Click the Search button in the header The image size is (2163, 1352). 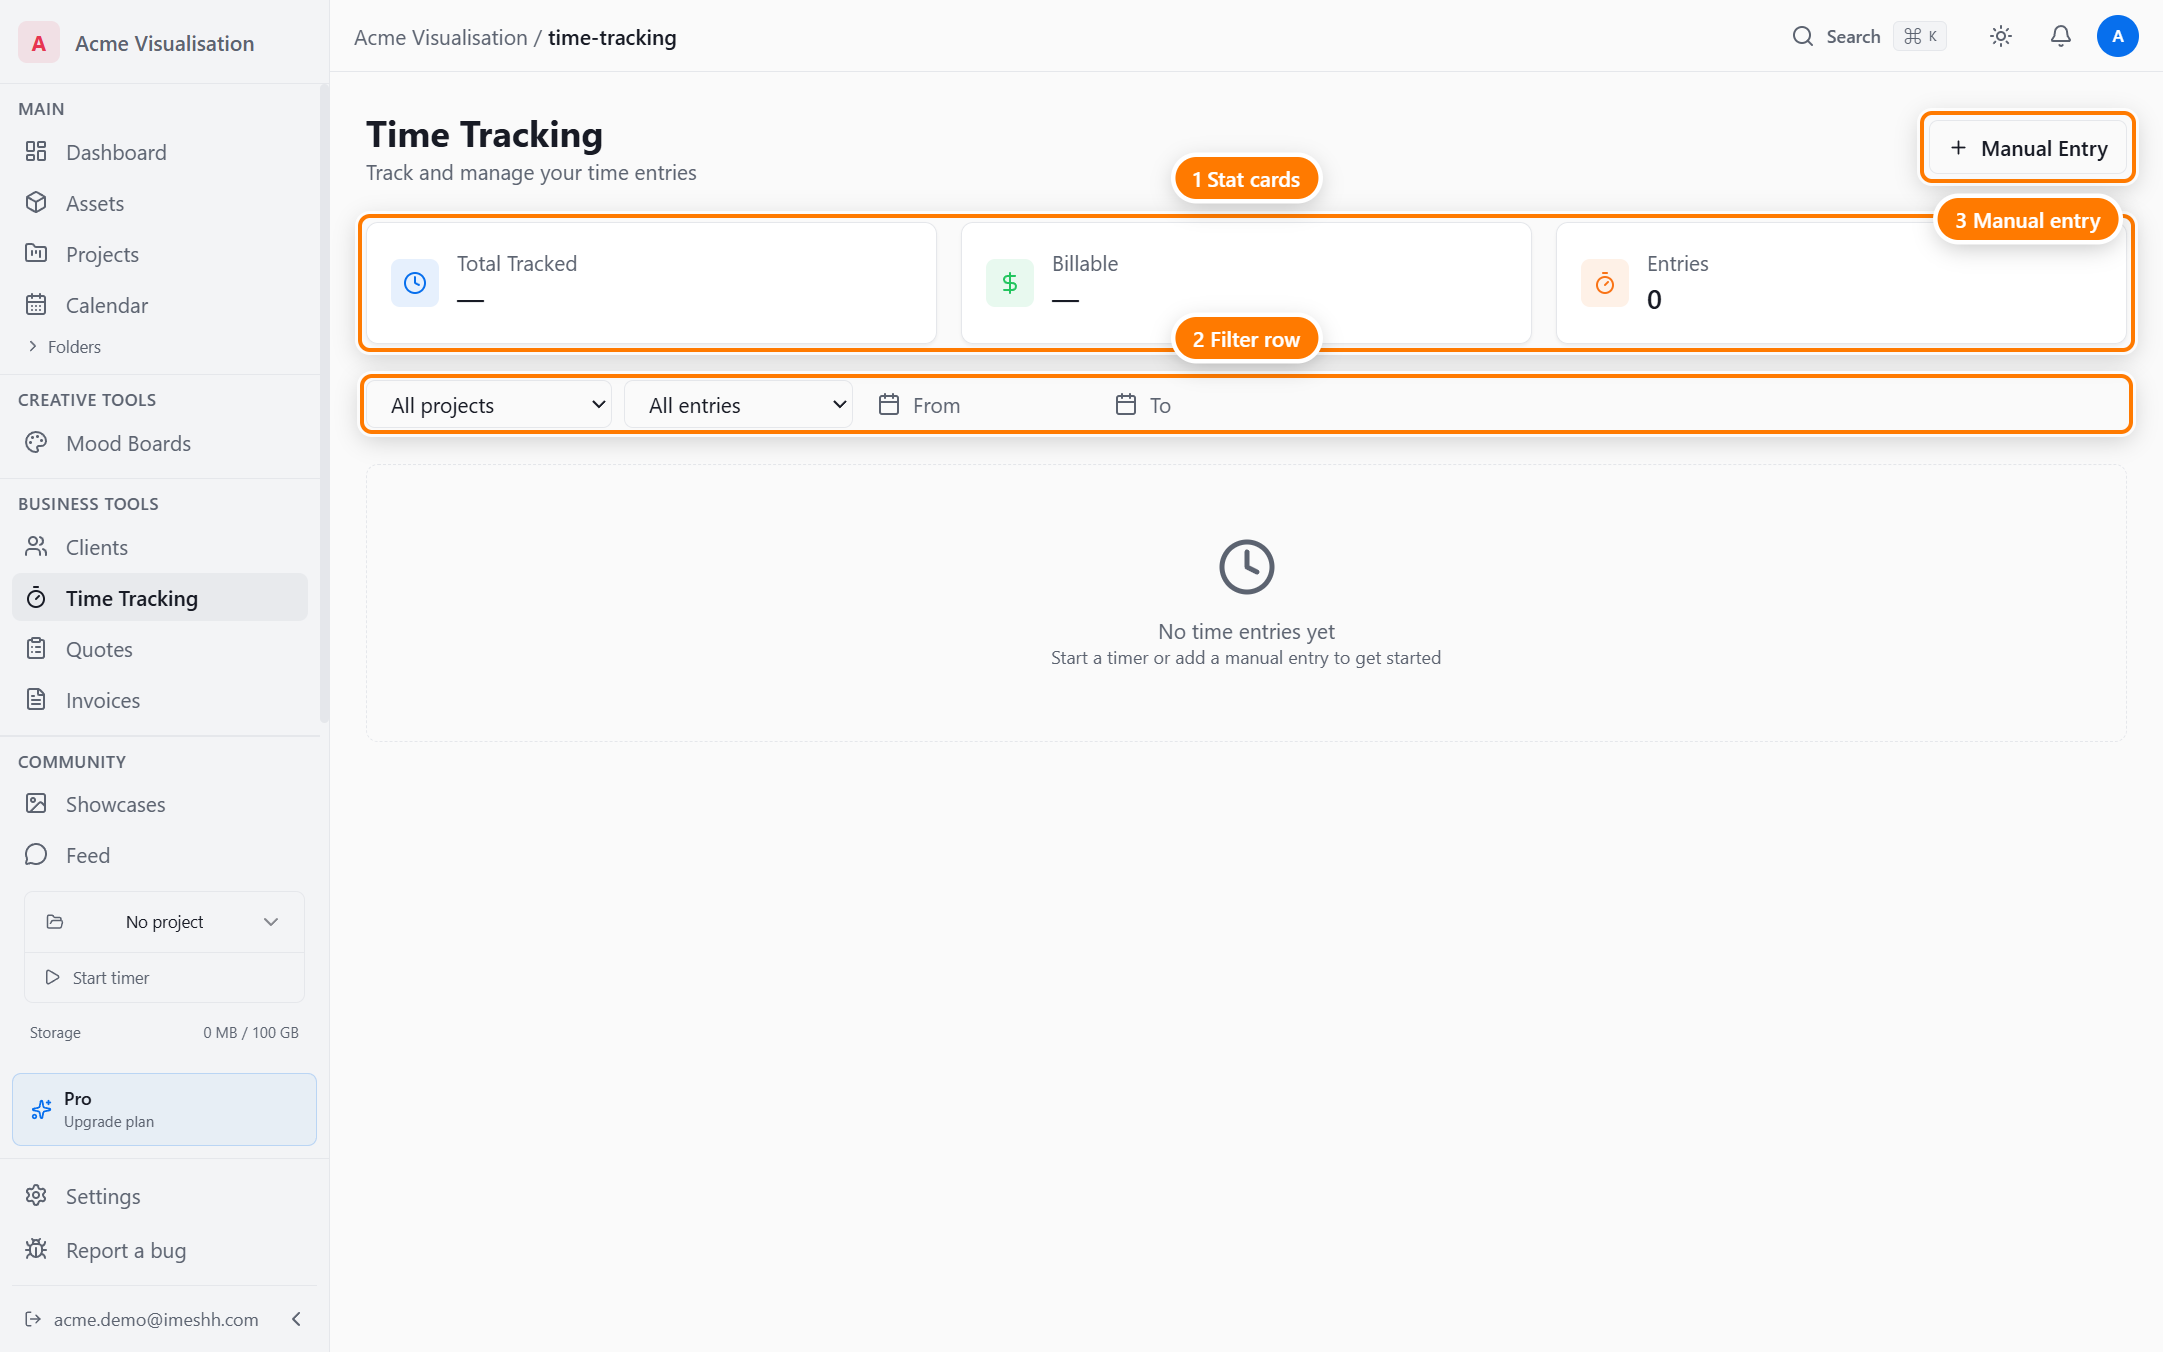(1867, 36)
